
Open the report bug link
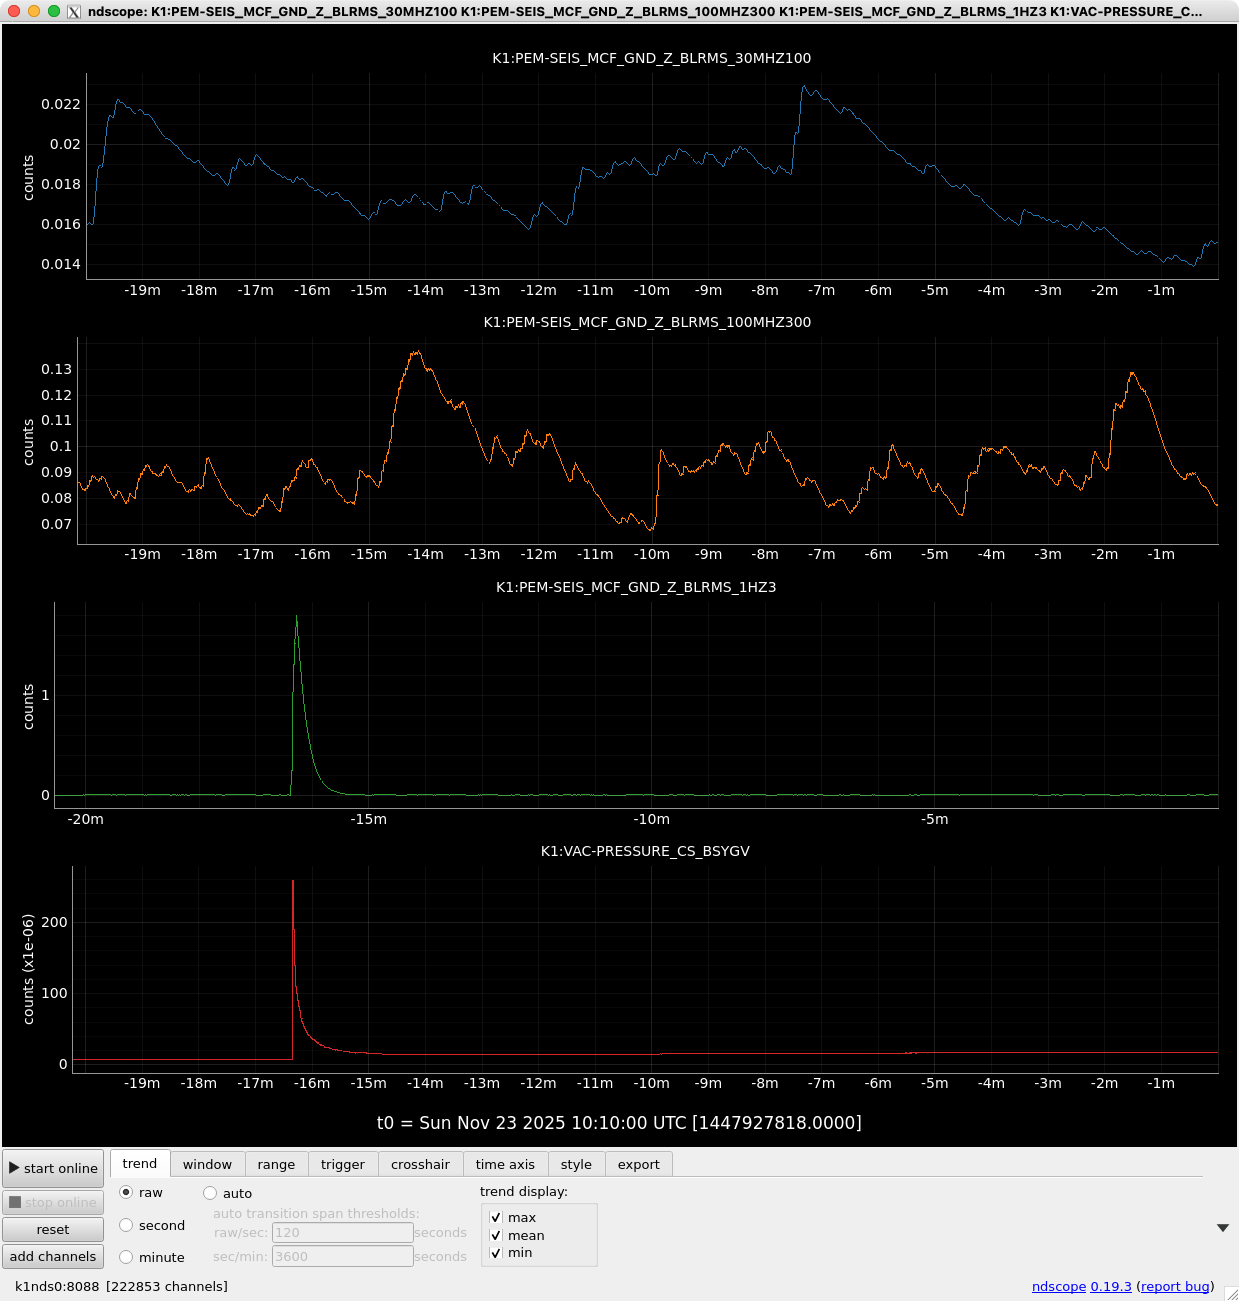[x=1175, y=1287]
